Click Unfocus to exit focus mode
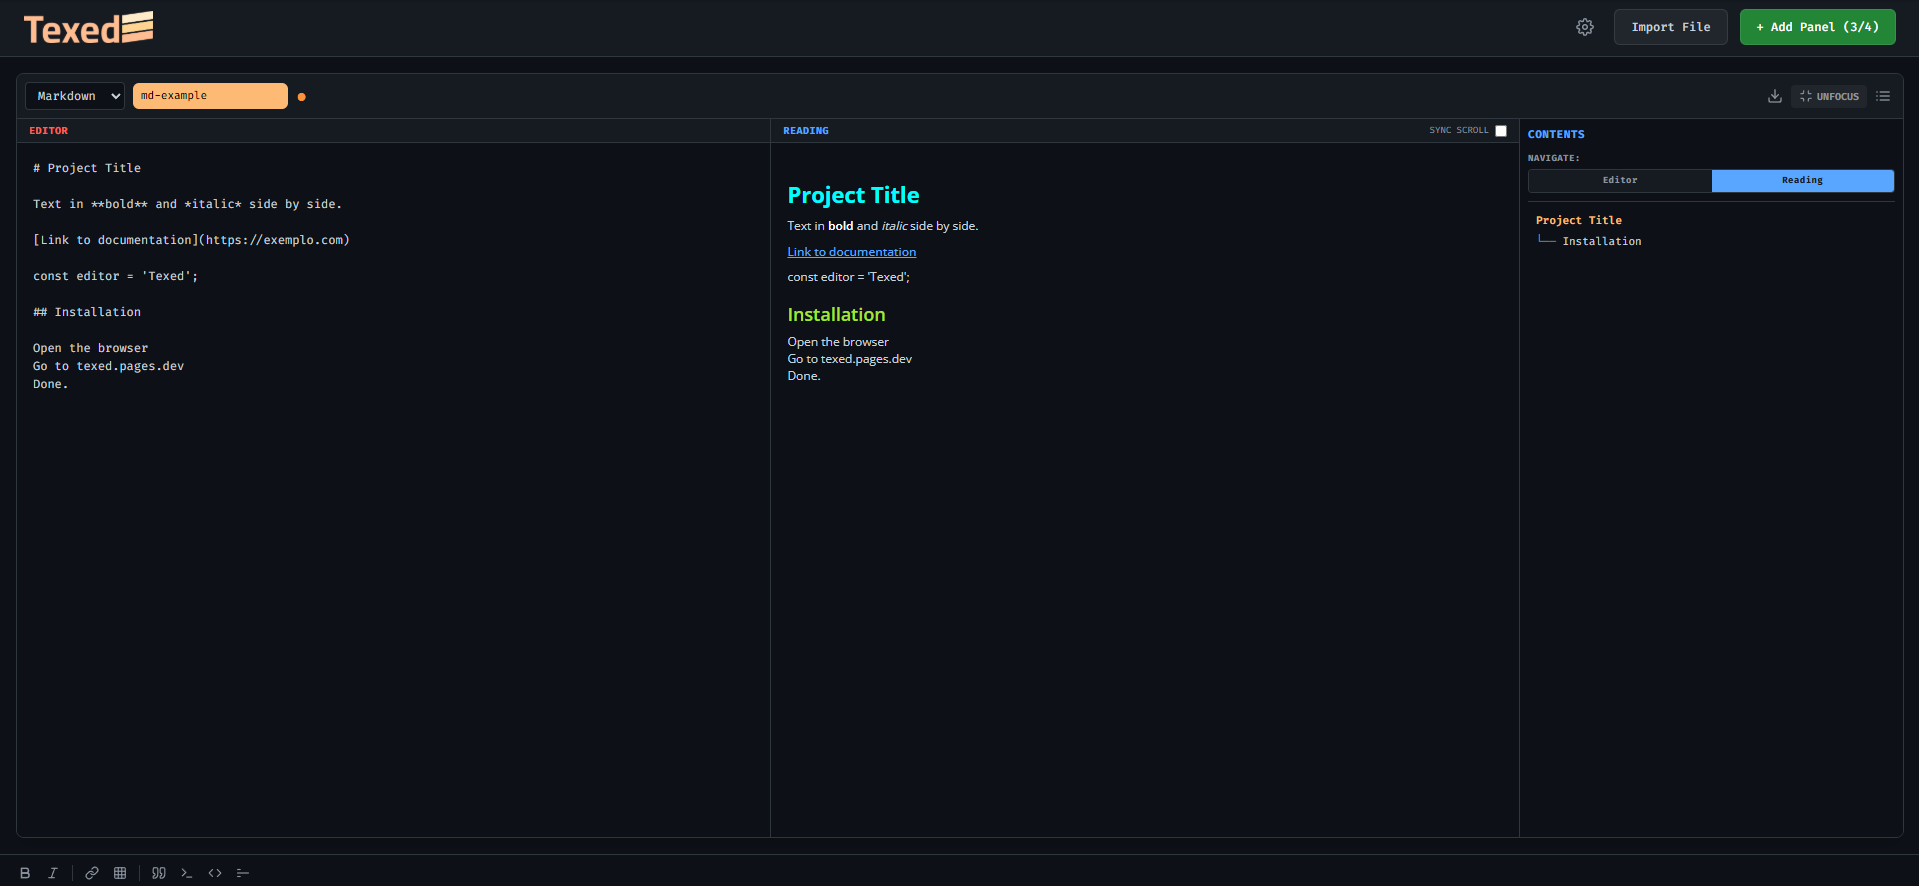Screen dimensions: 1919x886 pyautogui.click(x=1829, y=96)
